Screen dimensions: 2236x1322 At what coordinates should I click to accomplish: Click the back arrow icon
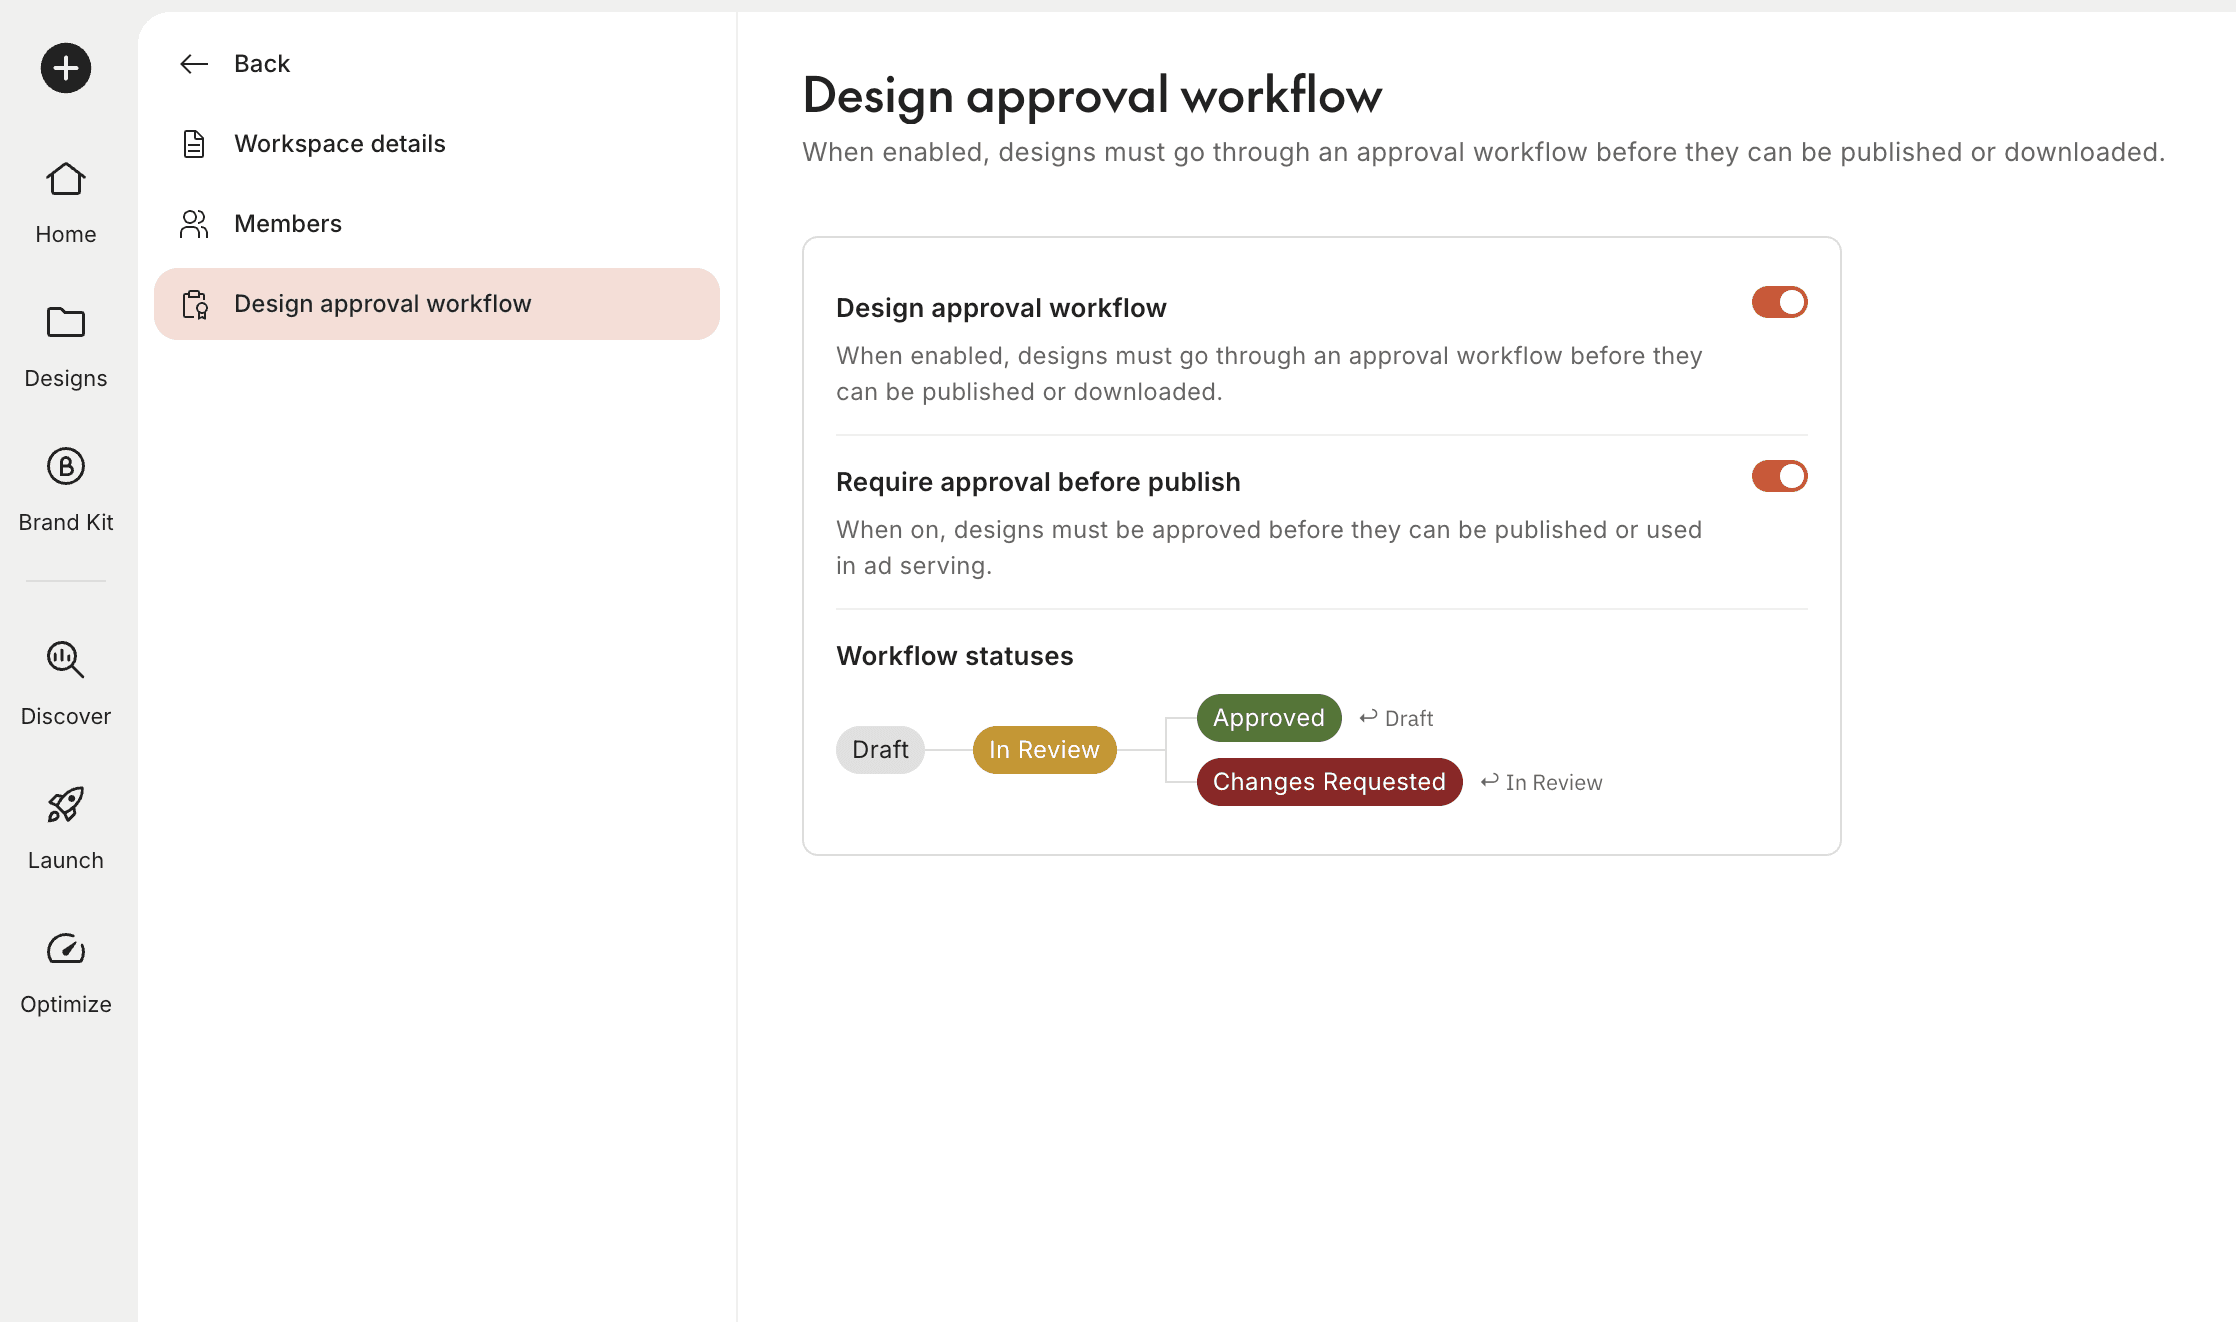tap(193, 63)
